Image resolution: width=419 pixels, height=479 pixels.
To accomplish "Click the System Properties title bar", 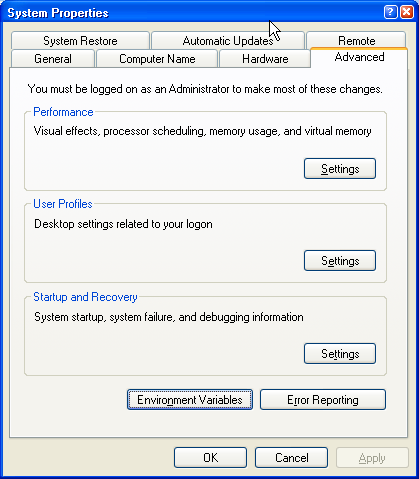I will click(x=193, y=13).
